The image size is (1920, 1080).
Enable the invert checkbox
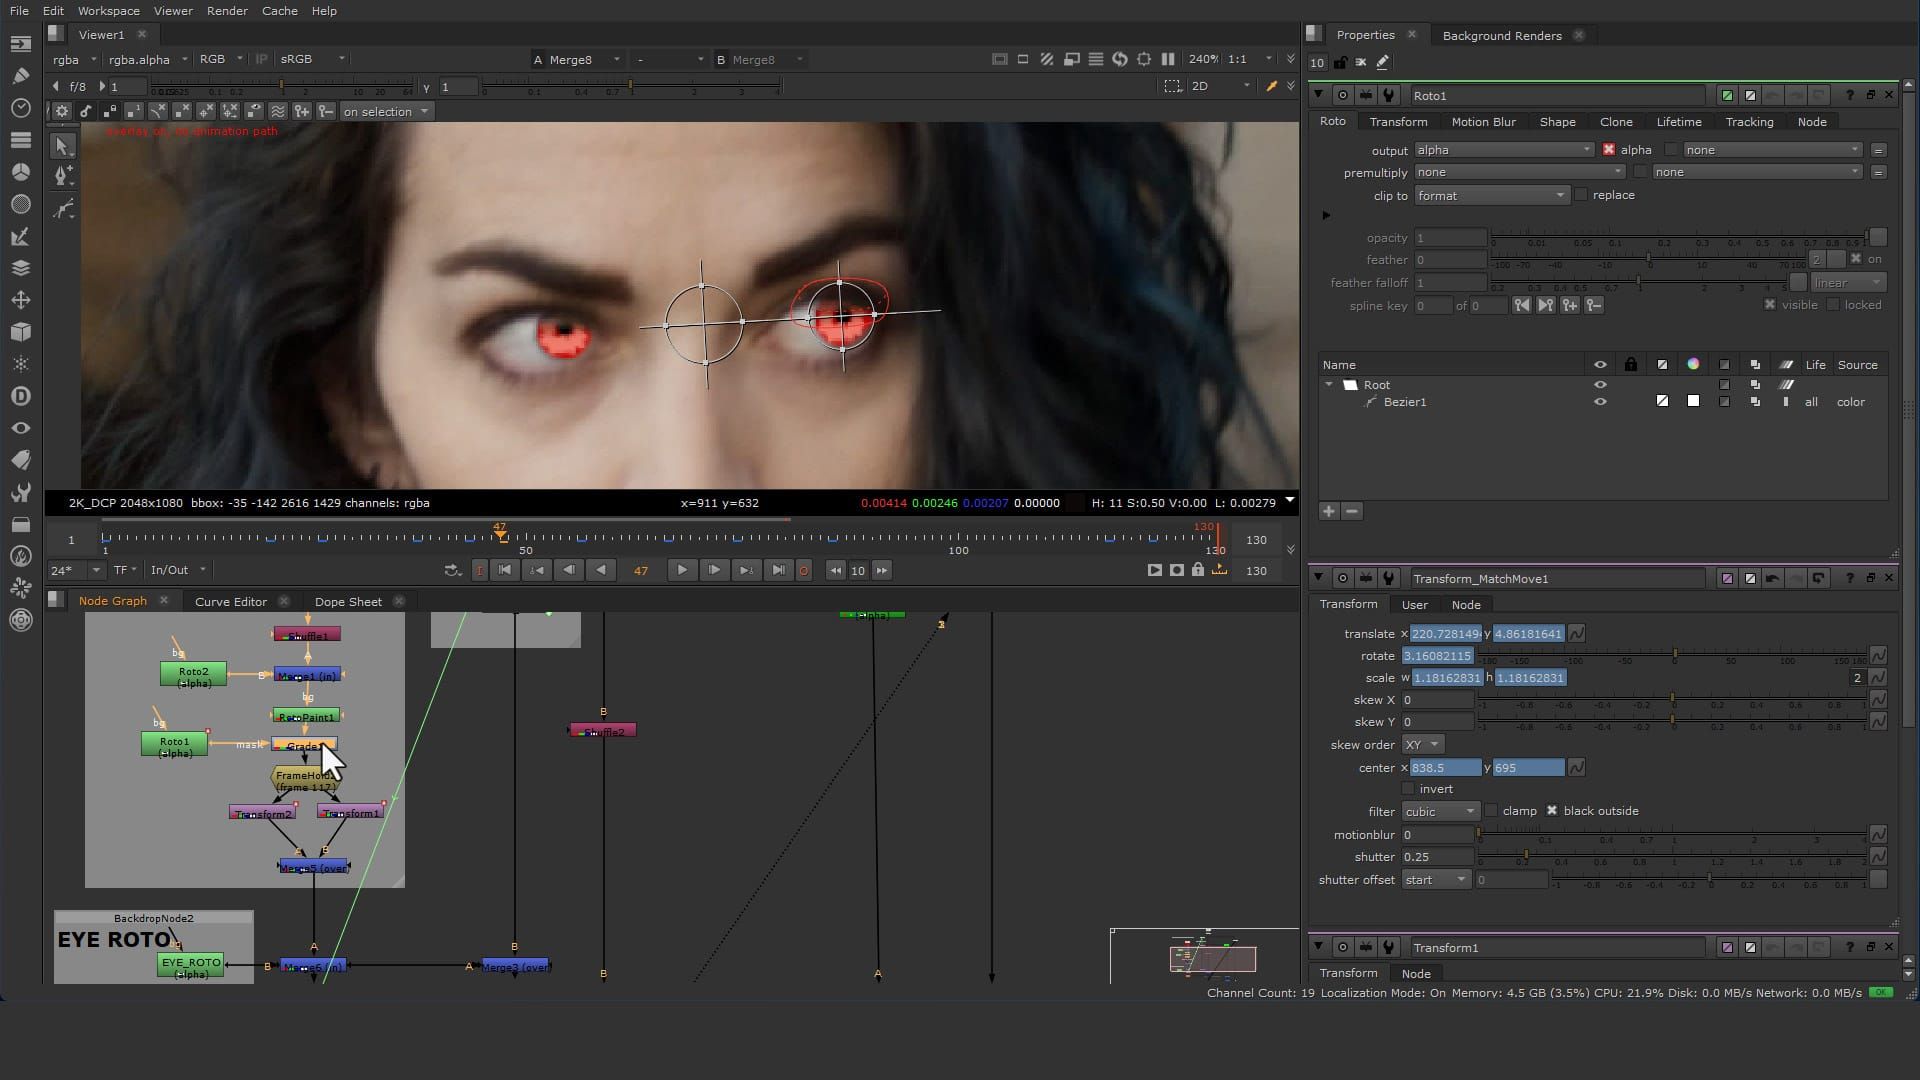pyautogui.click(x=1408, y=789)
